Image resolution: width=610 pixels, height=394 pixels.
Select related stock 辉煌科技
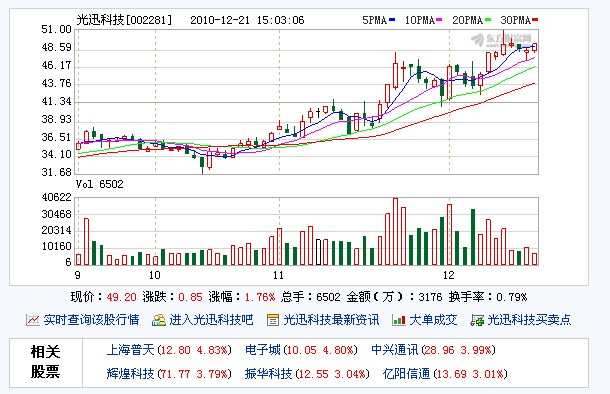(x=130, y=374)
